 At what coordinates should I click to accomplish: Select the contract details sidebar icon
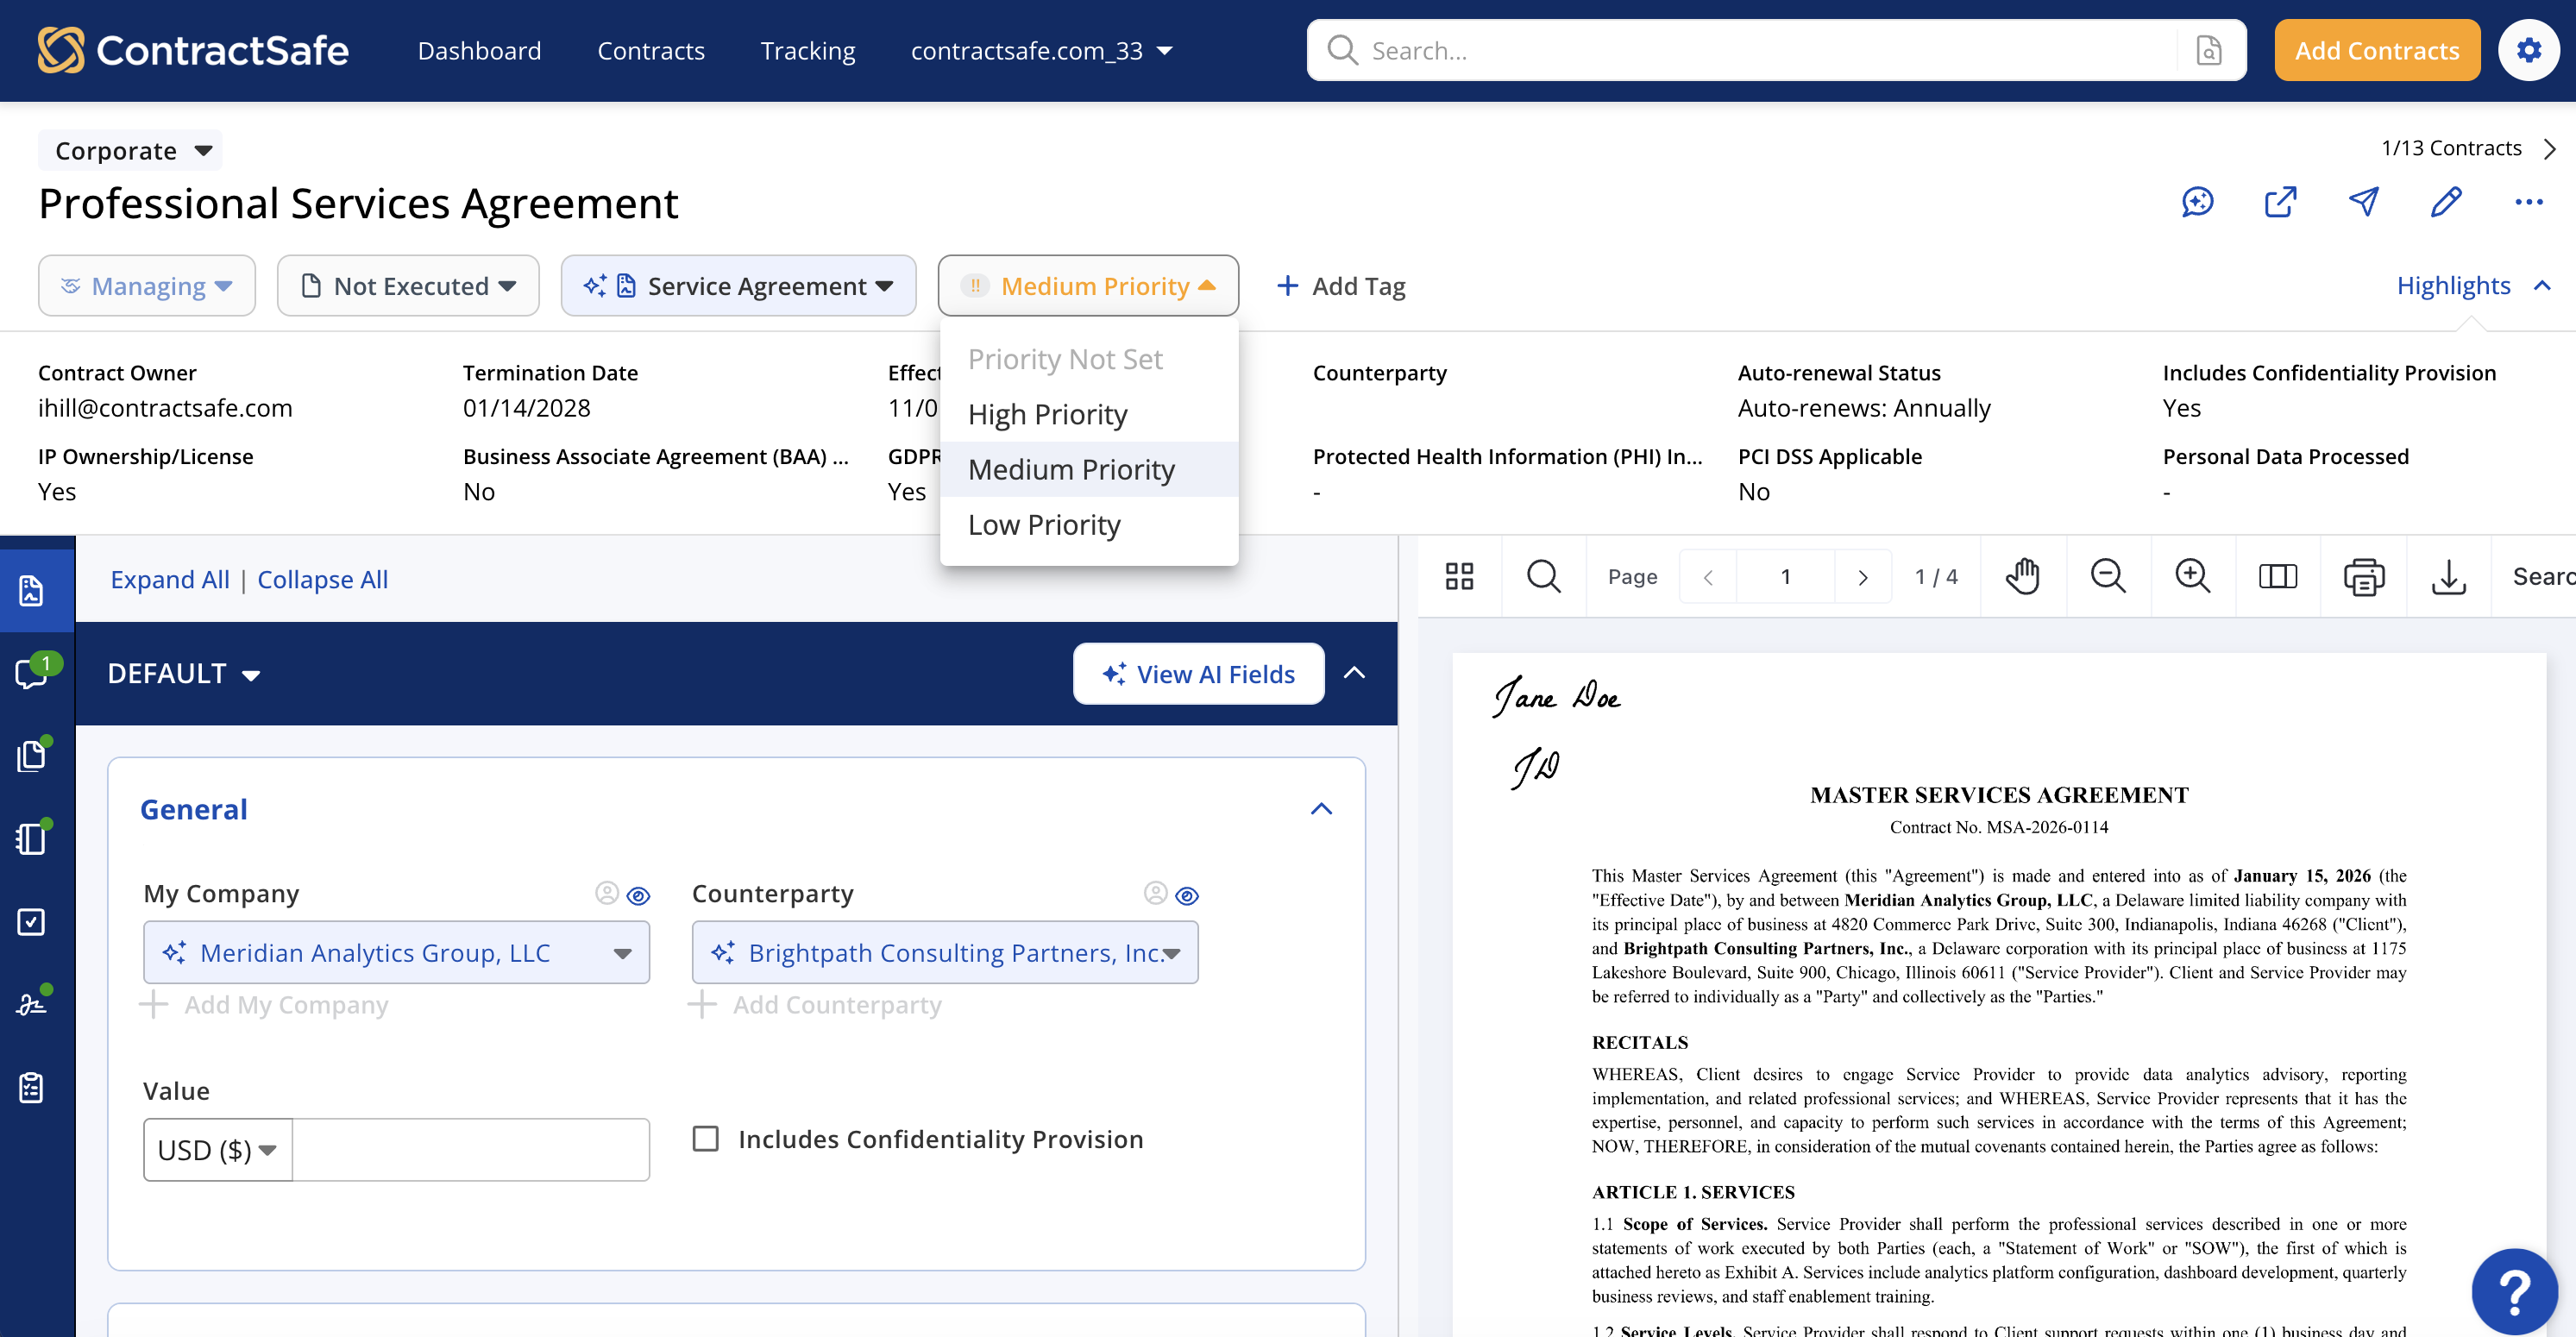tap(31, 590)
